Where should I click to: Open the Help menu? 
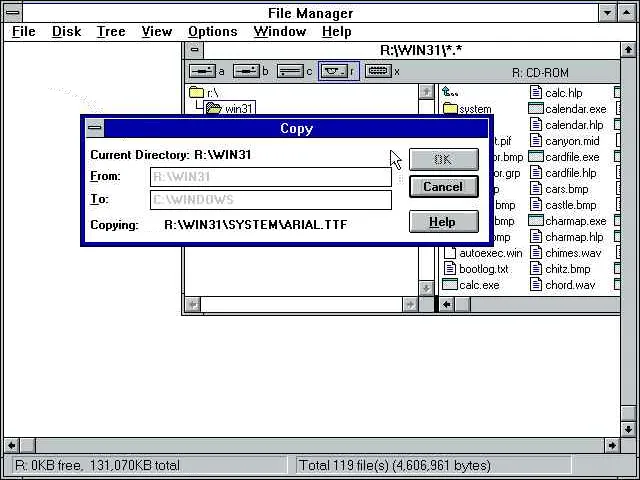[x=336, y=31]
